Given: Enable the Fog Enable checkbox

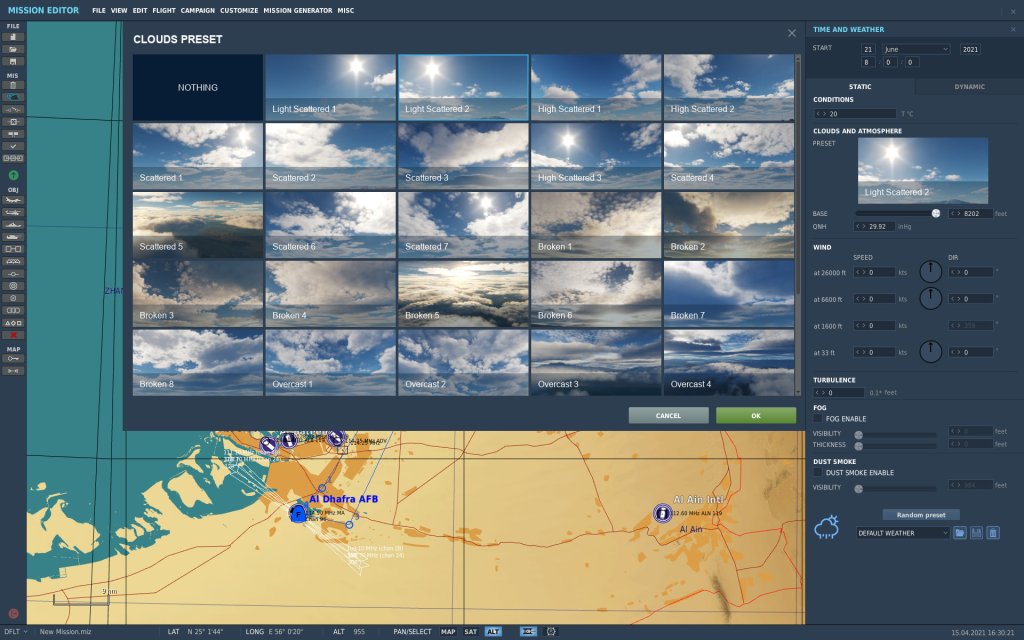Looking at the screenshot, I should click(x=818, y=419).
